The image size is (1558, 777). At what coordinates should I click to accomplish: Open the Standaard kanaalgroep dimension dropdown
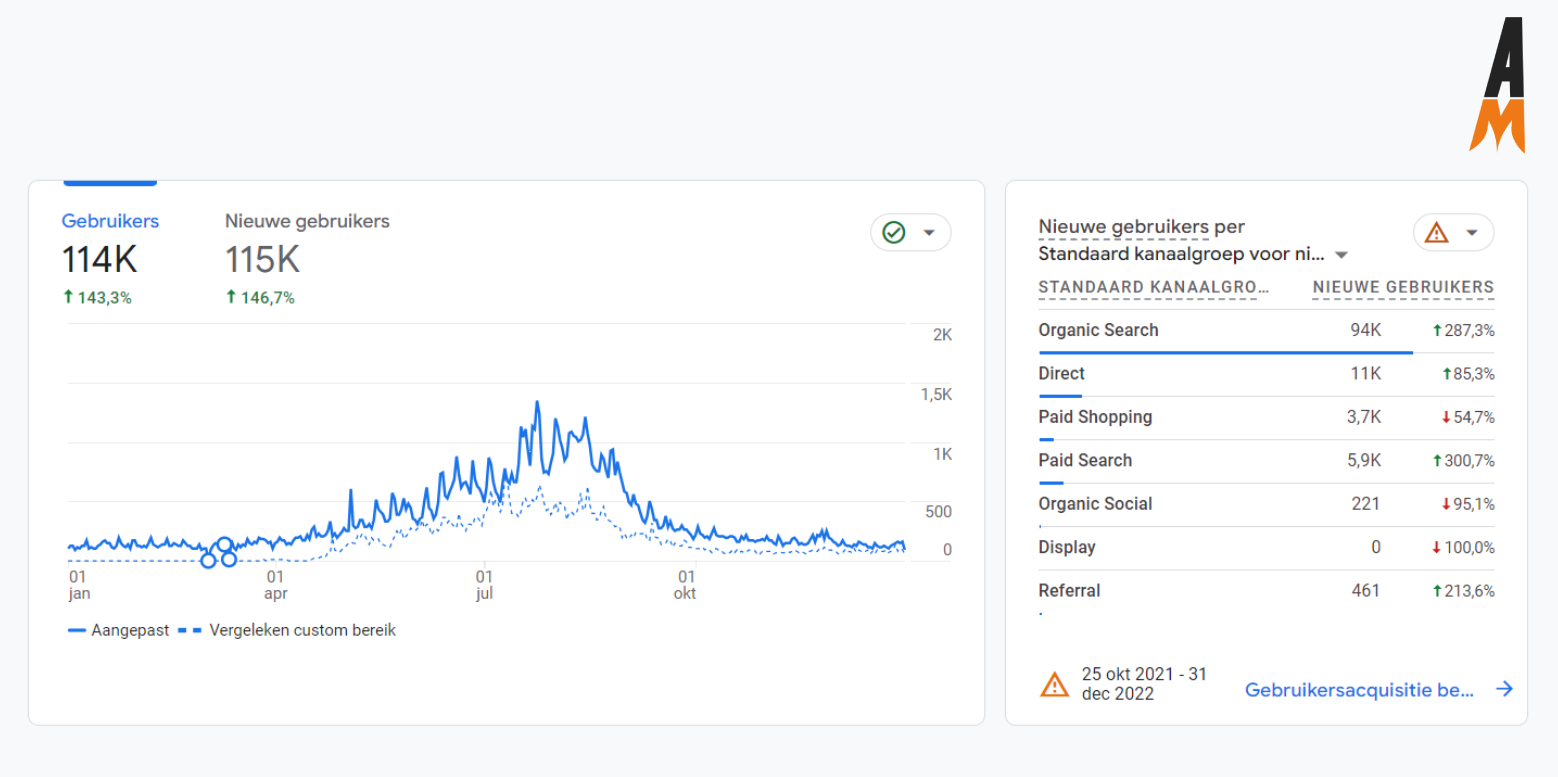[1194, 254]
